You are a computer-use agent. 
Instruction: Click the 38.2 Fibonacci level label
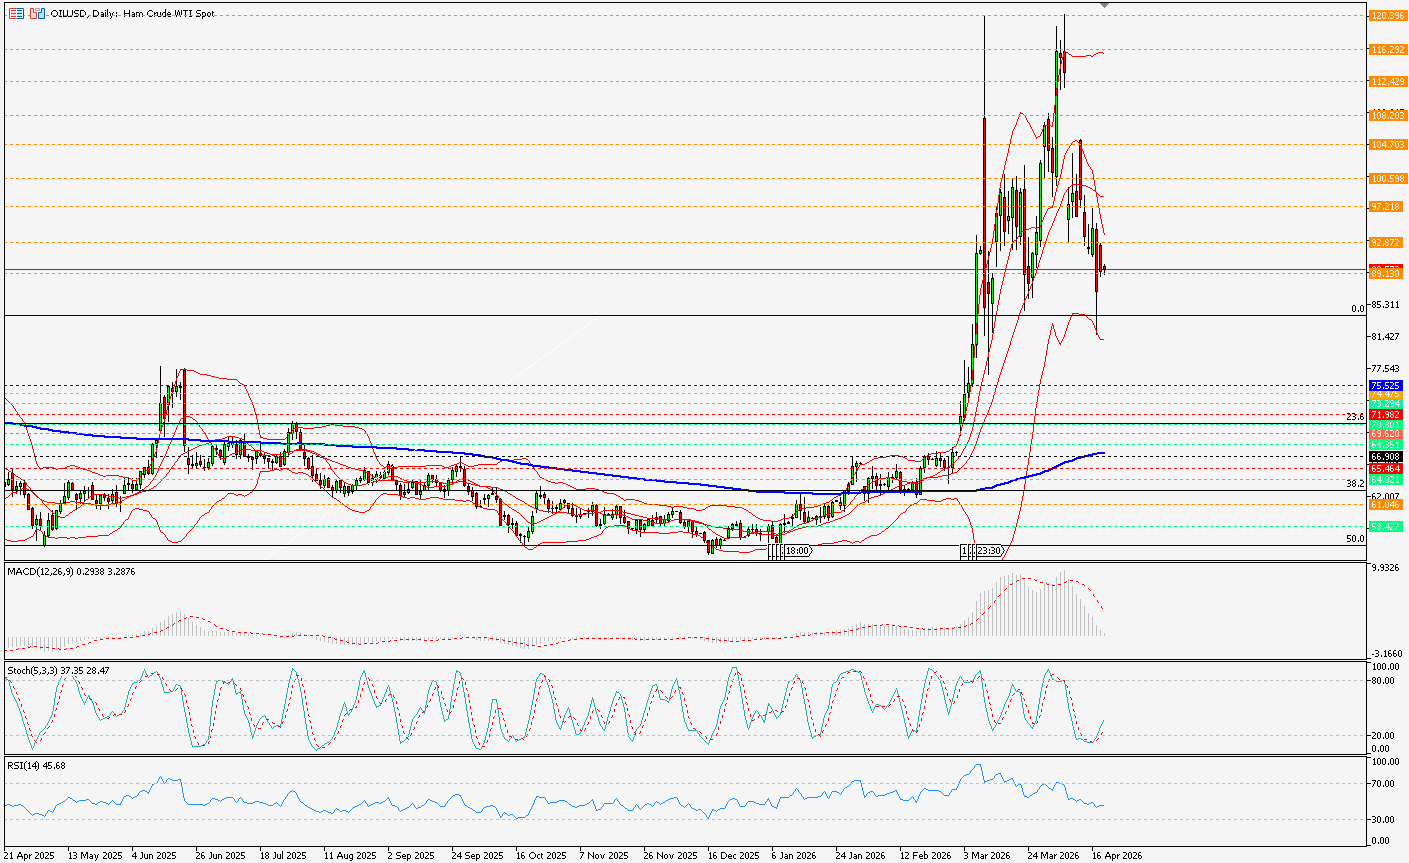click(x=1355, y=483)
